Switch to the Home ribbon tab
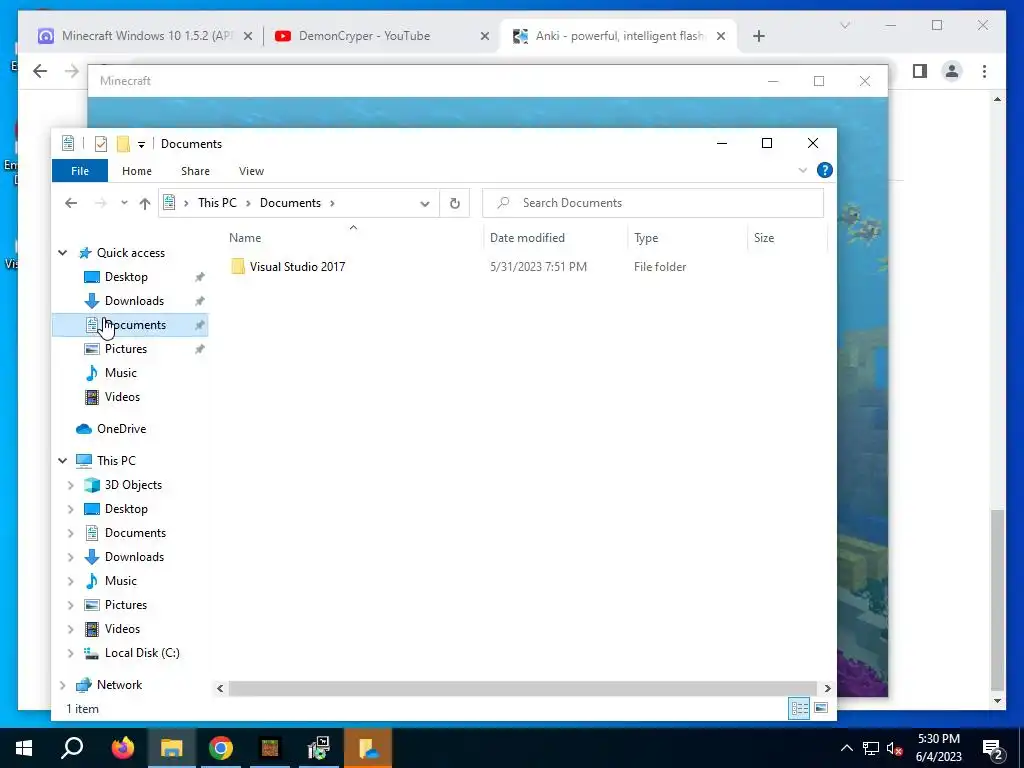The height and width of the screenshot is (768, 1024). pyautogui.click(x=136, y=171)
